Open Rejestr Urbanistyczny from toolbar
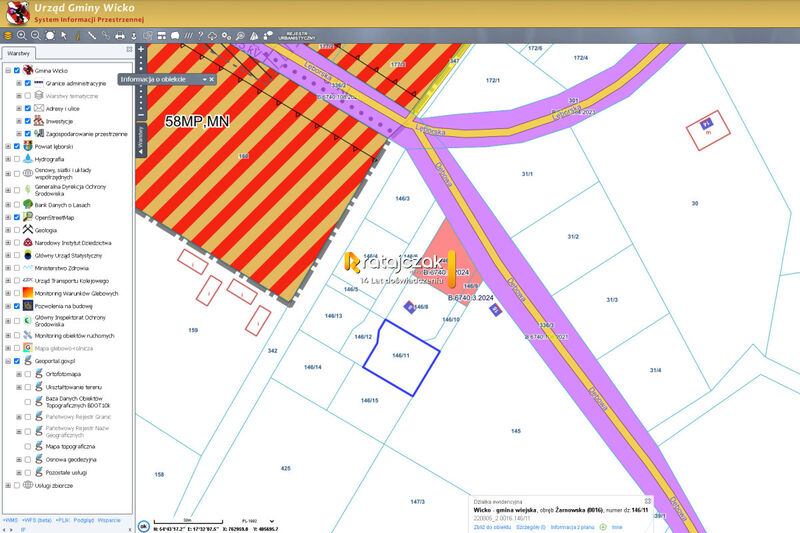 click(x=296, y=36)
